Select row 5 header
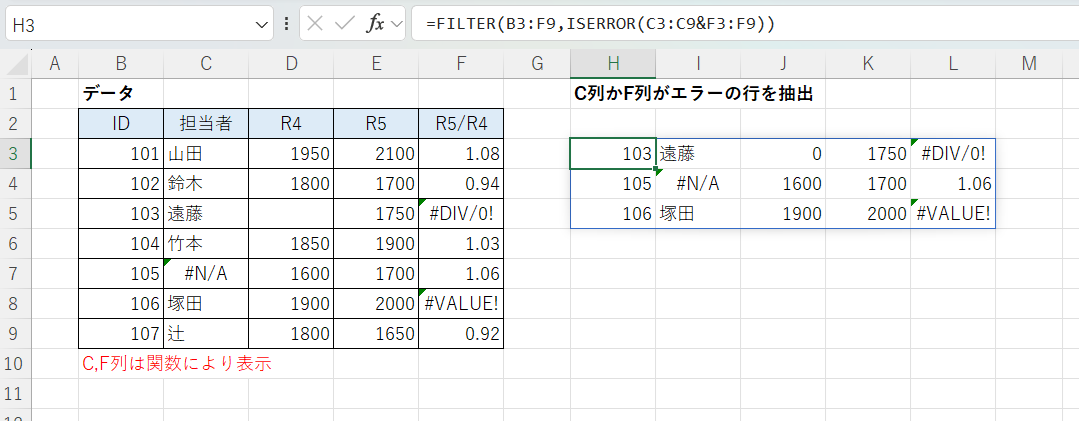1079x421 pixels. pyautogui.click(x=15, y=214)
